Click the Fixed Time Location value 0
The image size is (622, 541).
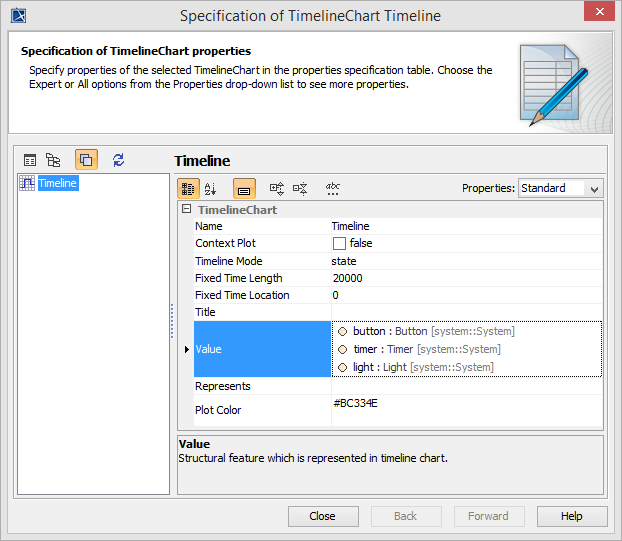[466, 295]
